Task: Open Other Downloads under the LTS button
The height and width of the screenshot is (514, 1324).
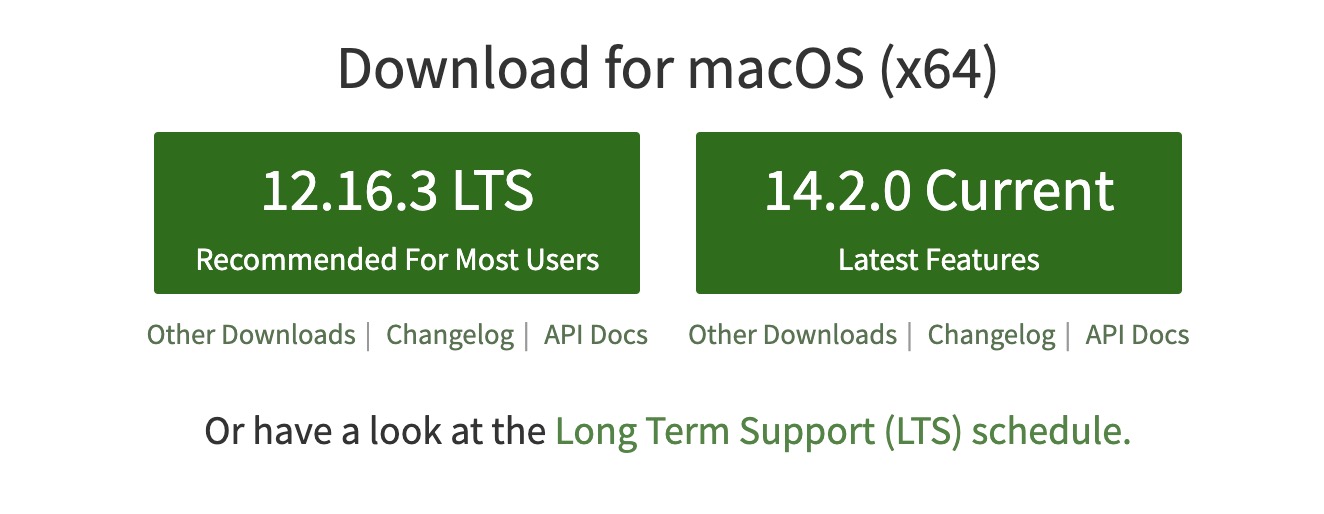Action: click(251, 334)
